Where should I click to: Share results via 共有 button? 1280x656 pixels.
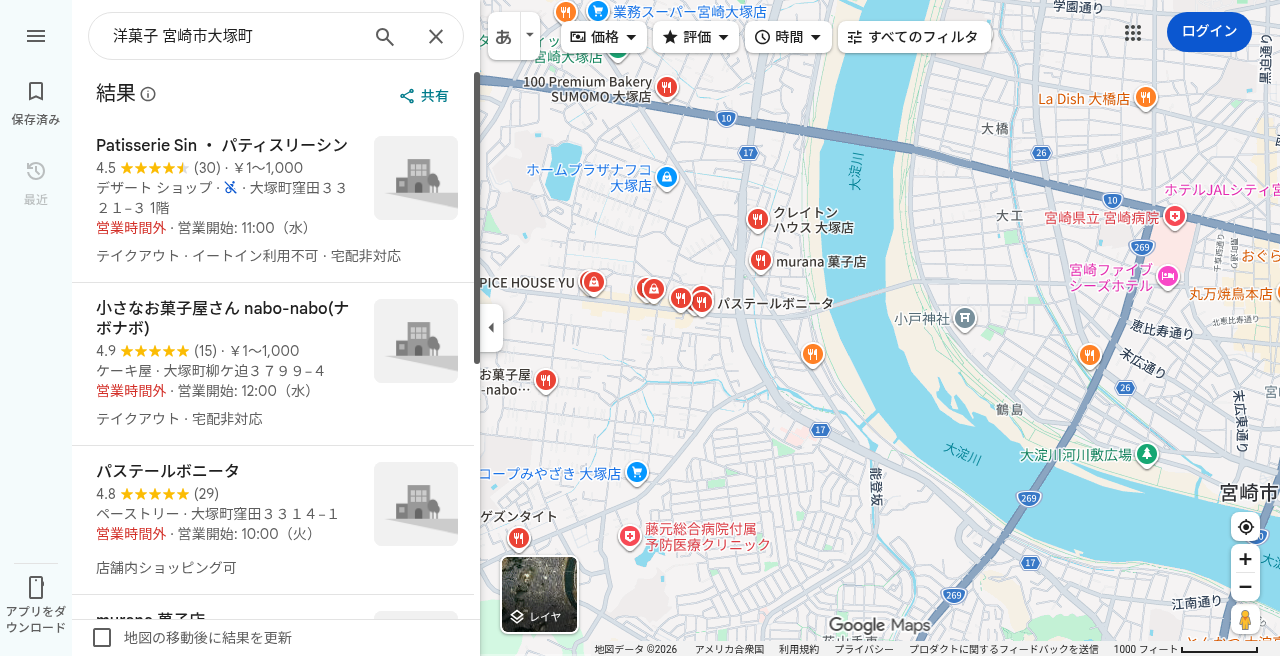[x=424, y=96]
